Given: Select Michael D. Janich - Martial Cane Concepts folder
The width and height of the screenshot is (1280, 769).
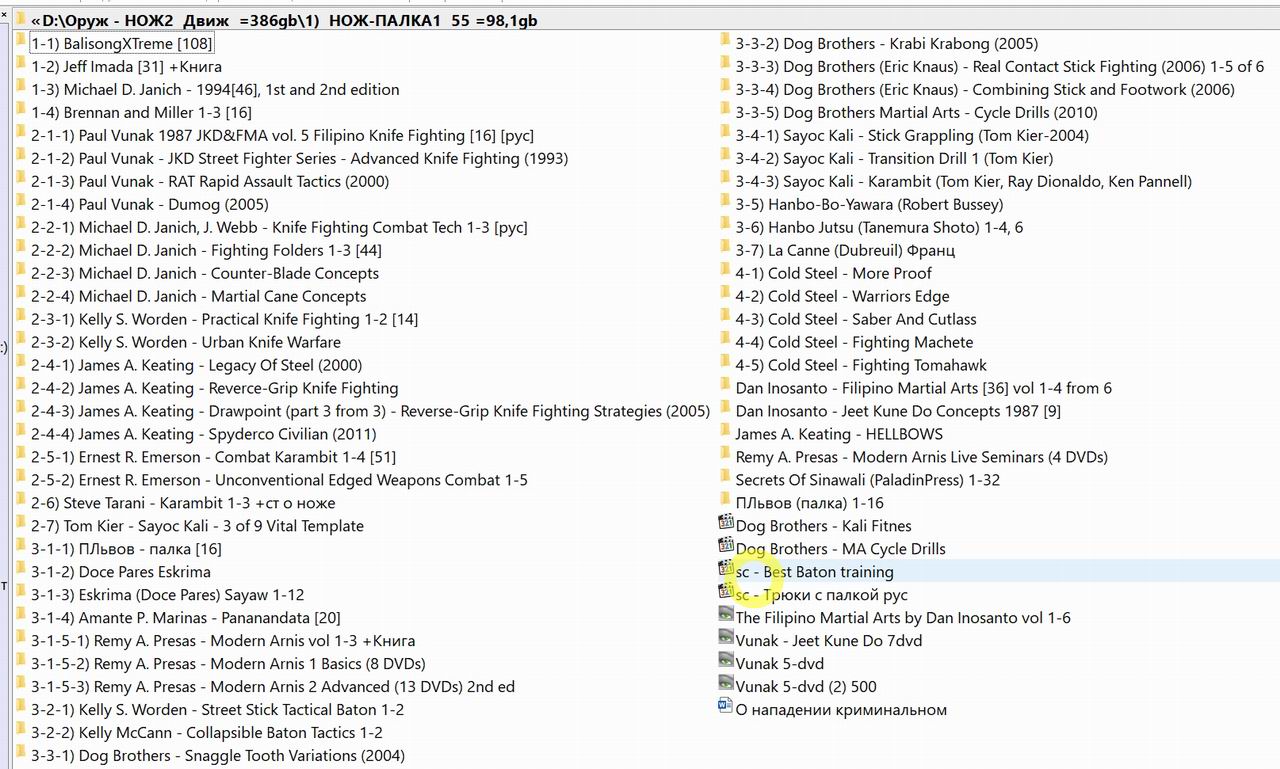Looking at the screenshot, I should [x=198, y=296].
